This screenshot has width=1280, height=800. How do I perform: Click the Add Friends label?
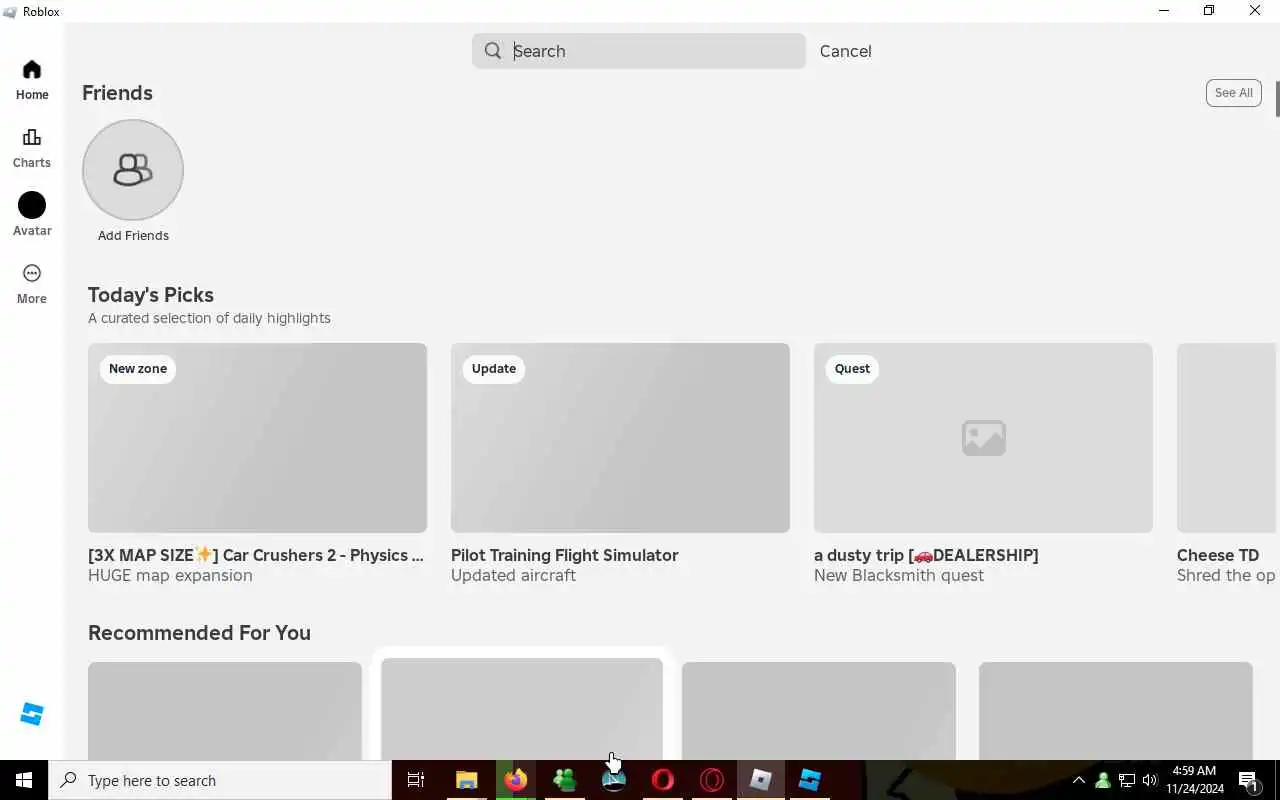[133, 236]
